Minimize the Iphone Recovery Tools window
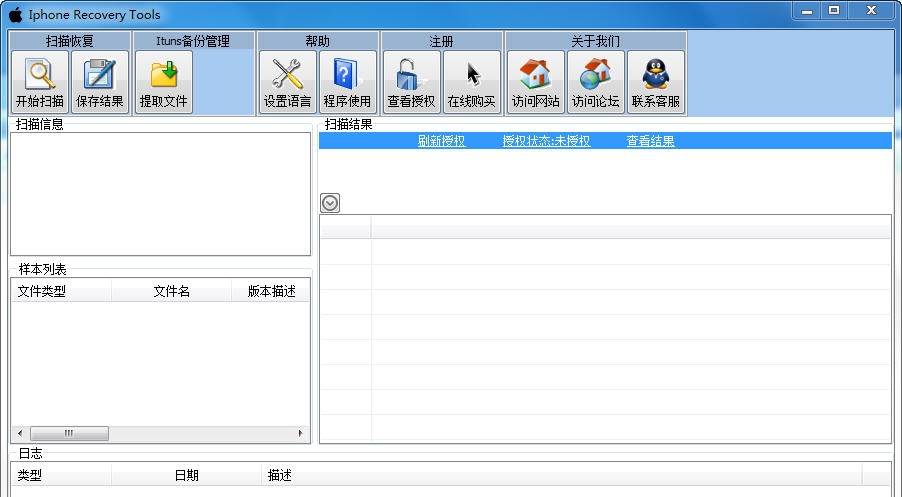 [x=807, y=11]
